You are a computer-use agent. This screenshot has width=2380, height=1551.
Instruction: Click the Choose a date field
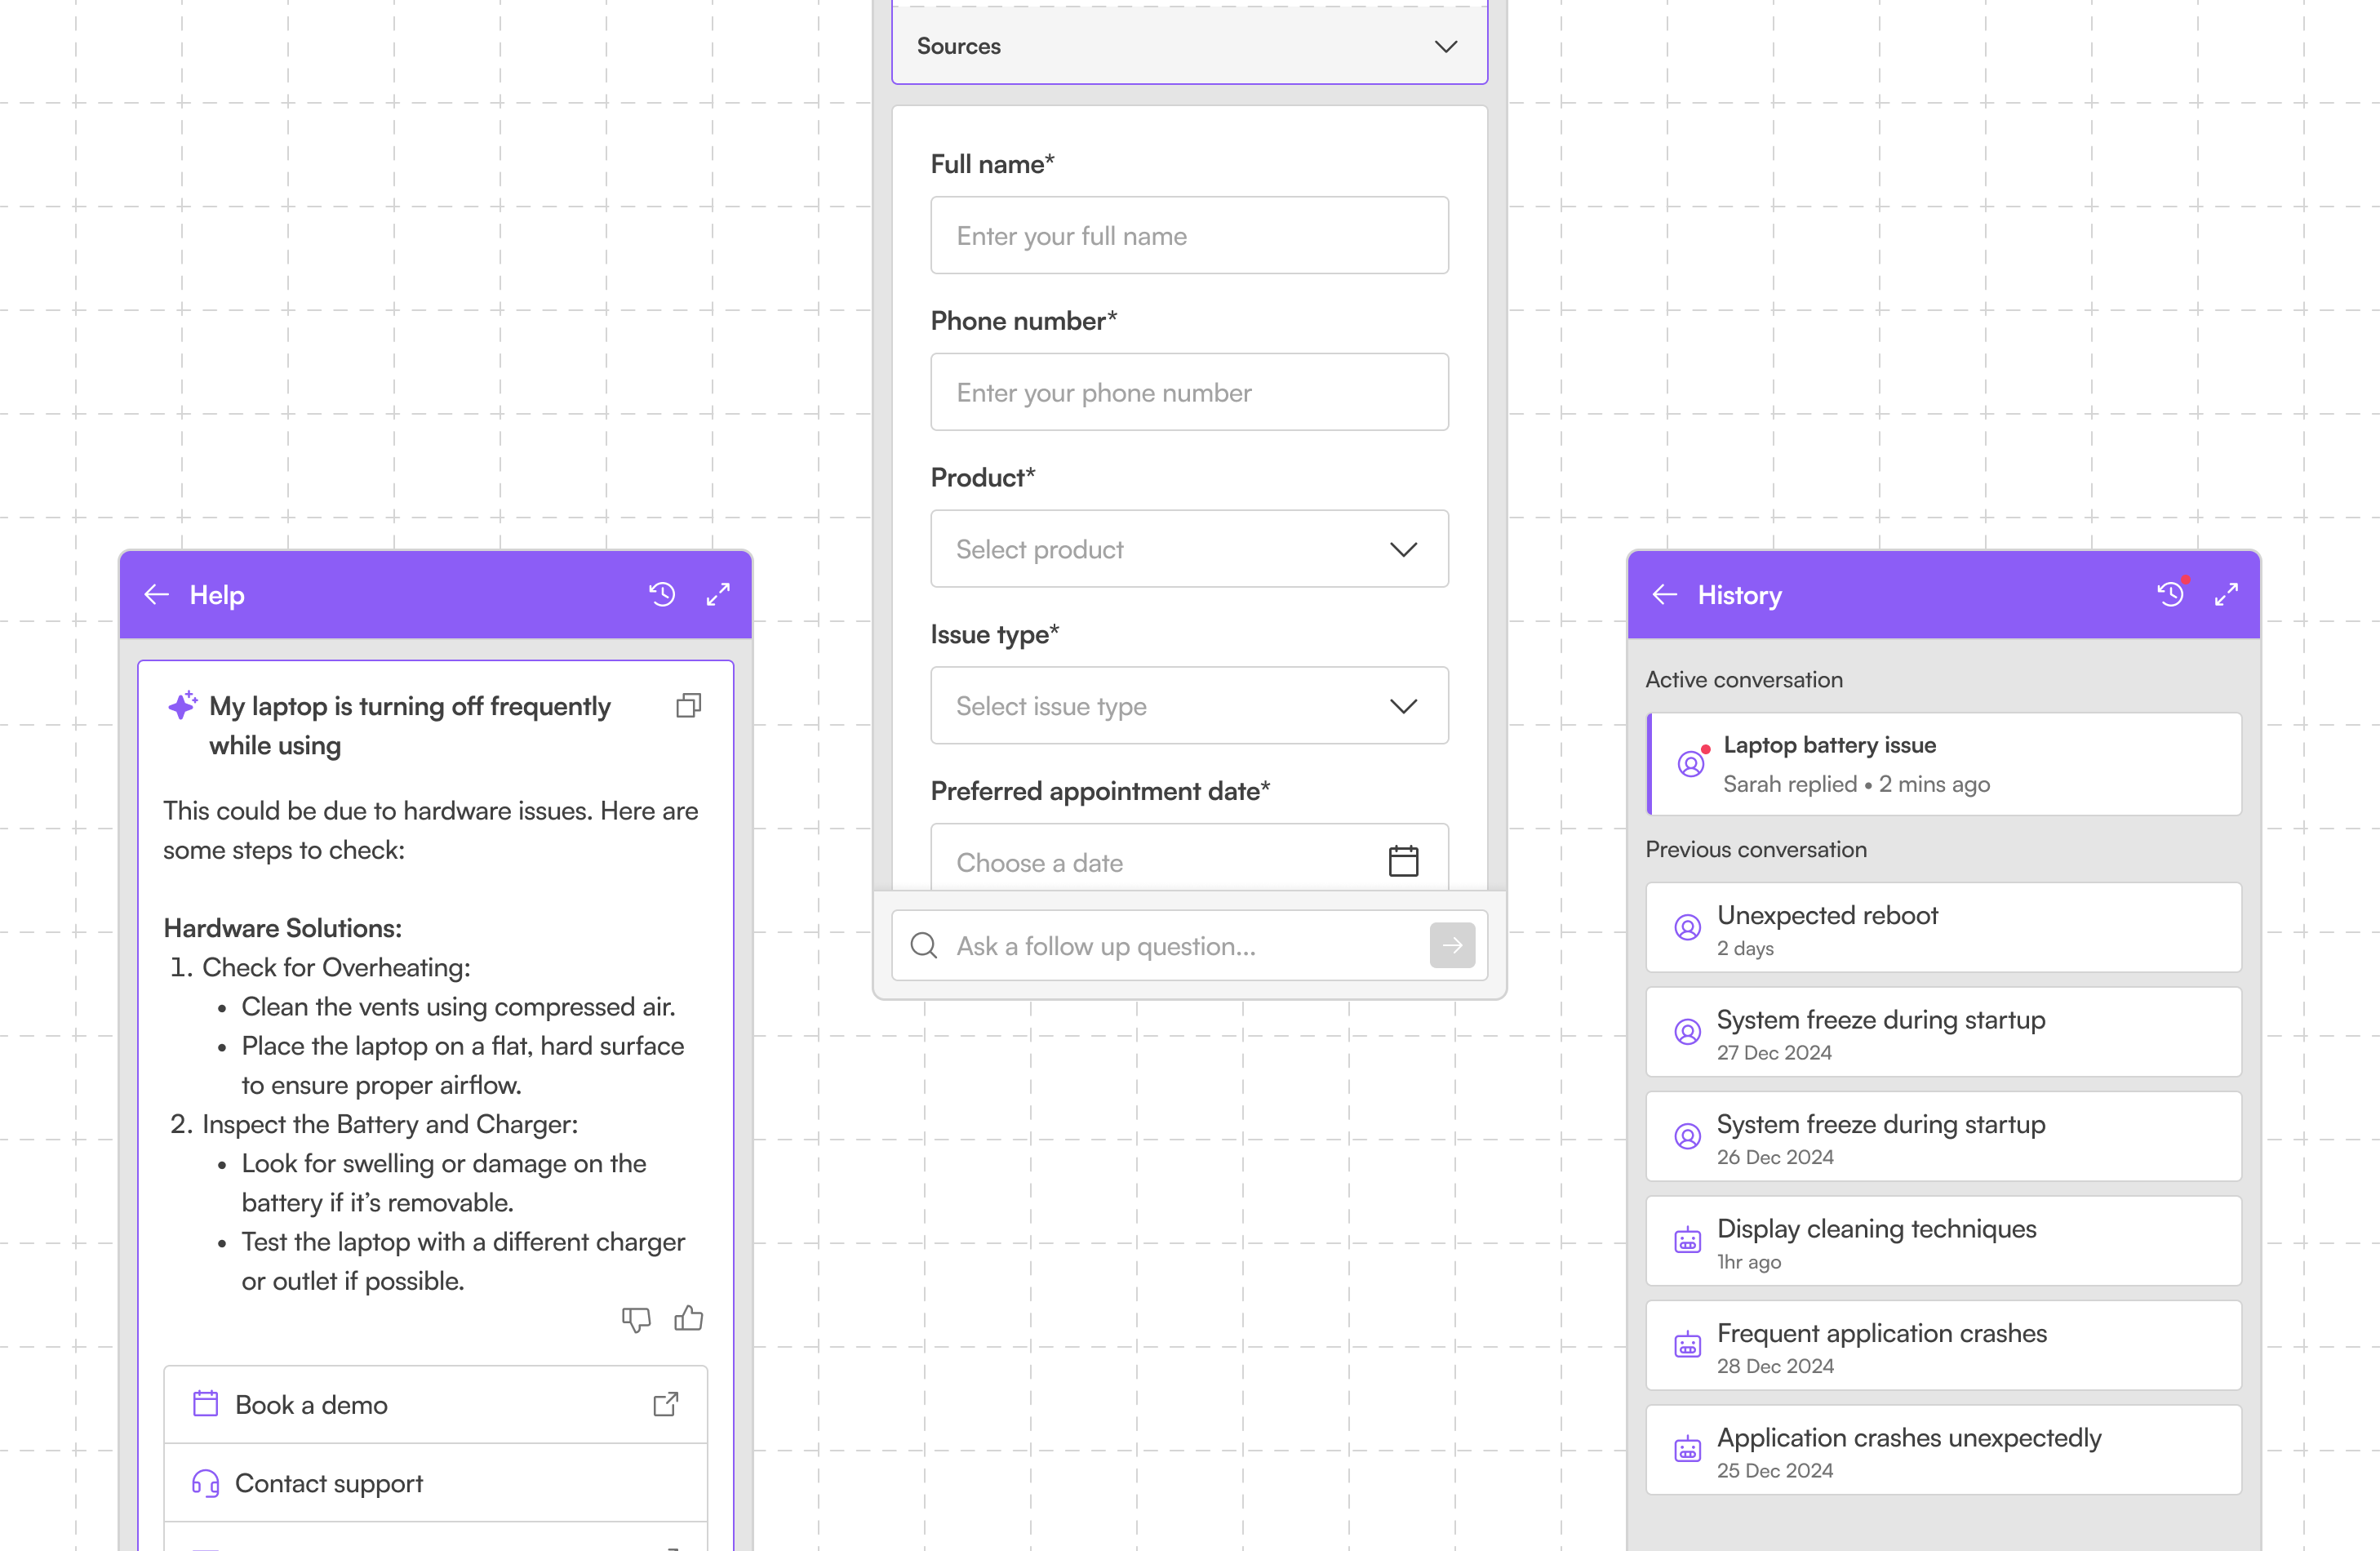pos(1189,858)
